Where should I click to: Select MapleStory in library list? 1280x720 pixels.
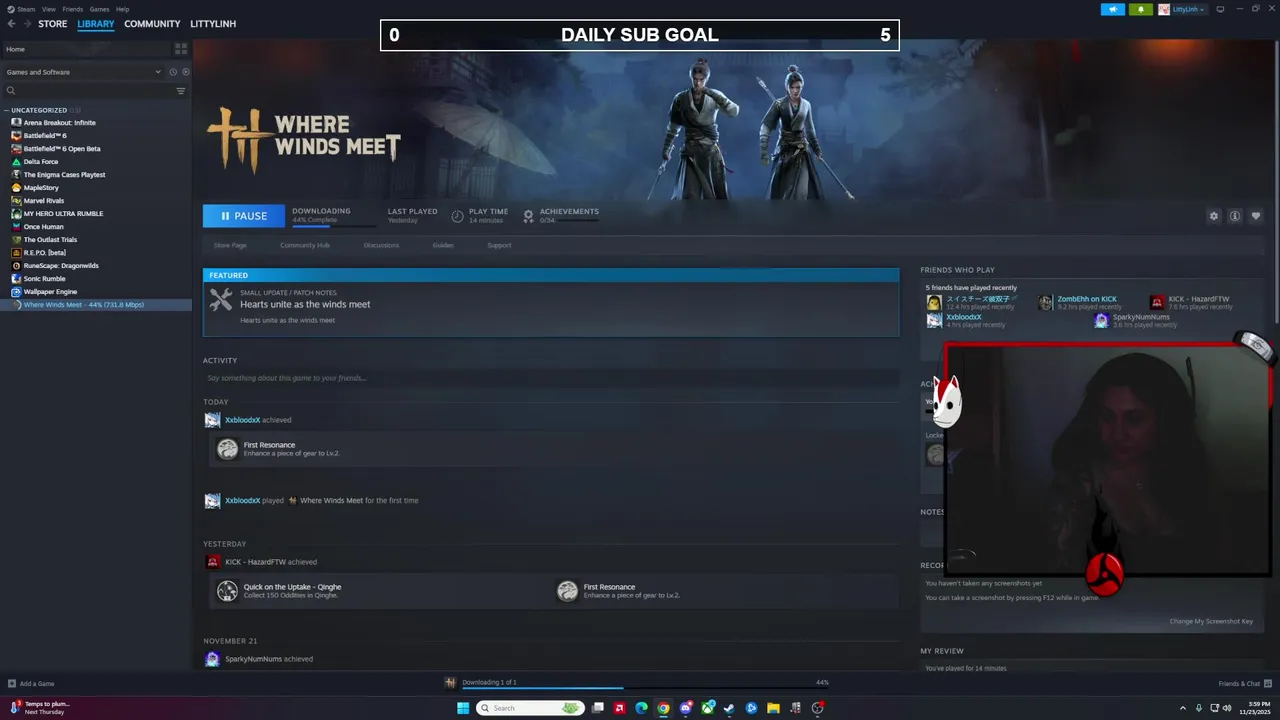coord(41,188)
